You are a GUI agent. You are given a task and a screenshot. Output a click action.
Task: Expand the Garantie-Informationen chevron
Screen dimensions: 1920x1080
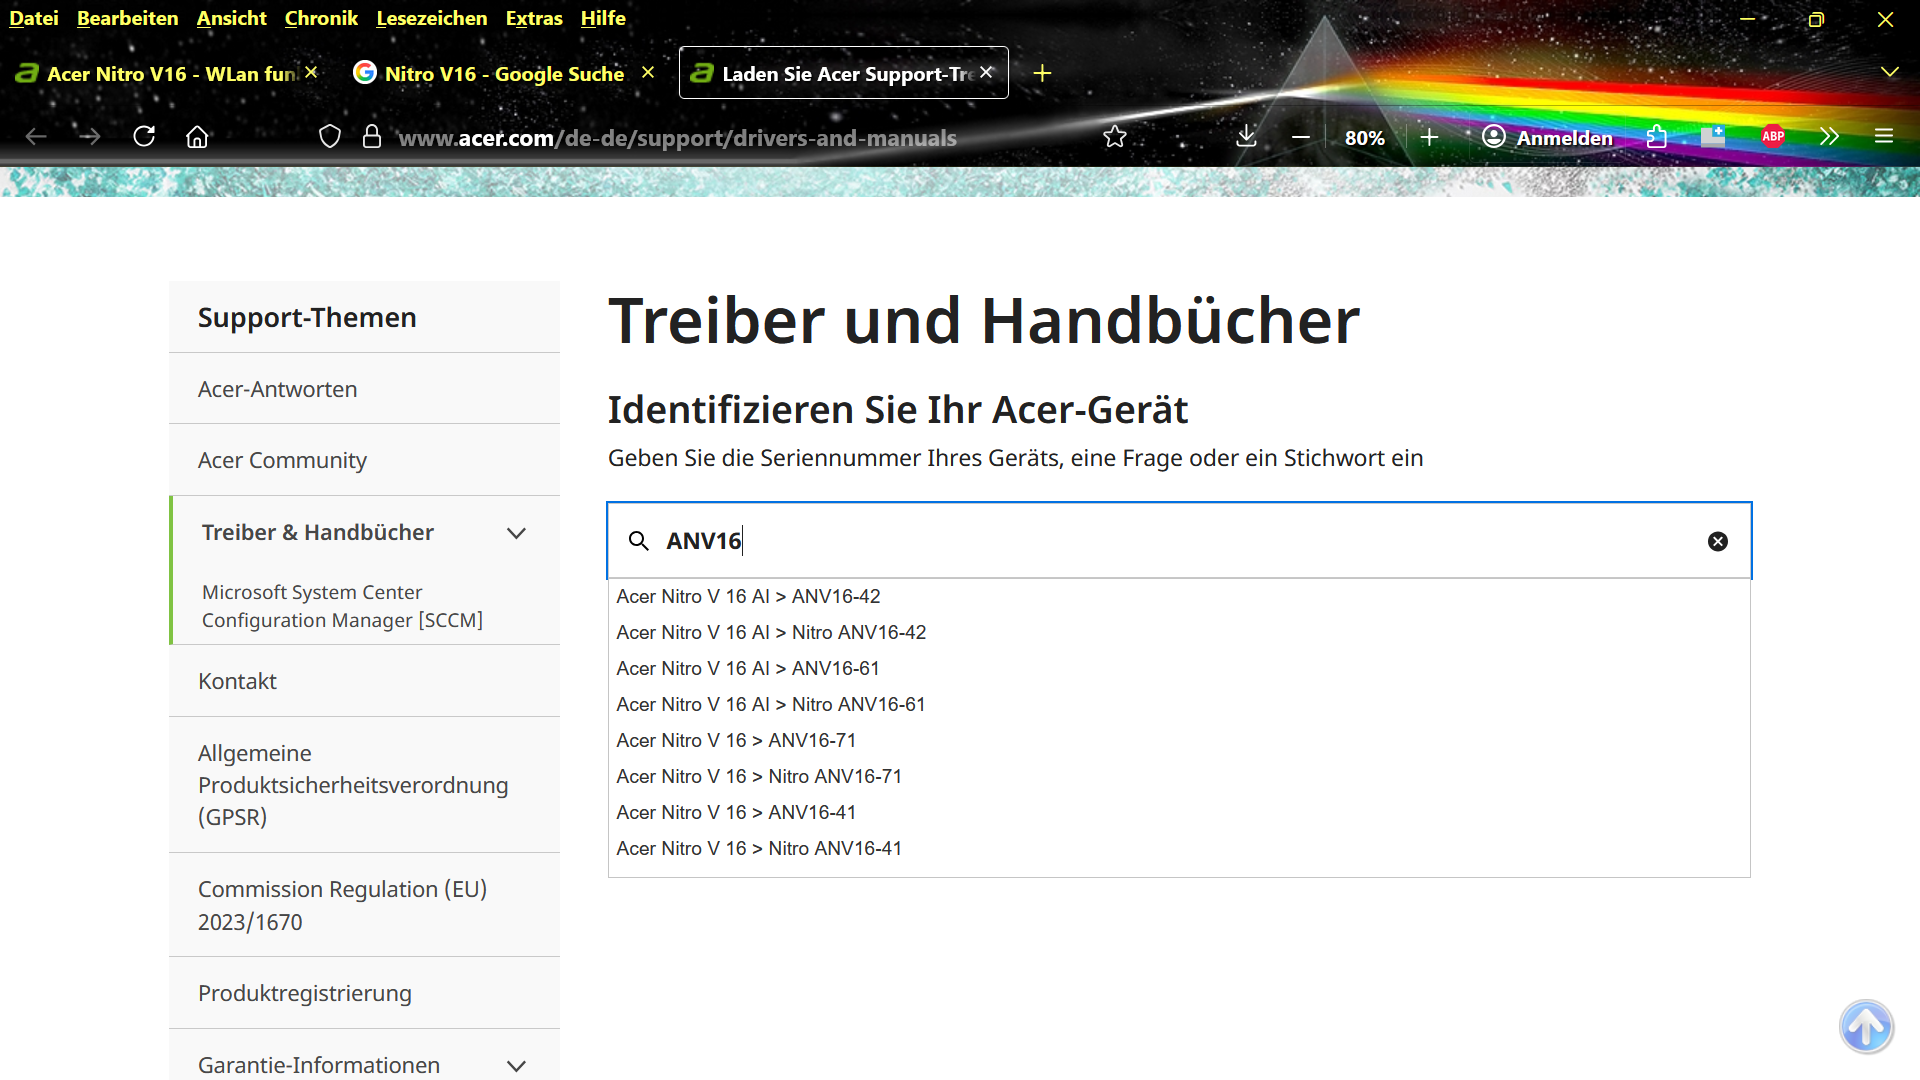(x=516, y=1066)
